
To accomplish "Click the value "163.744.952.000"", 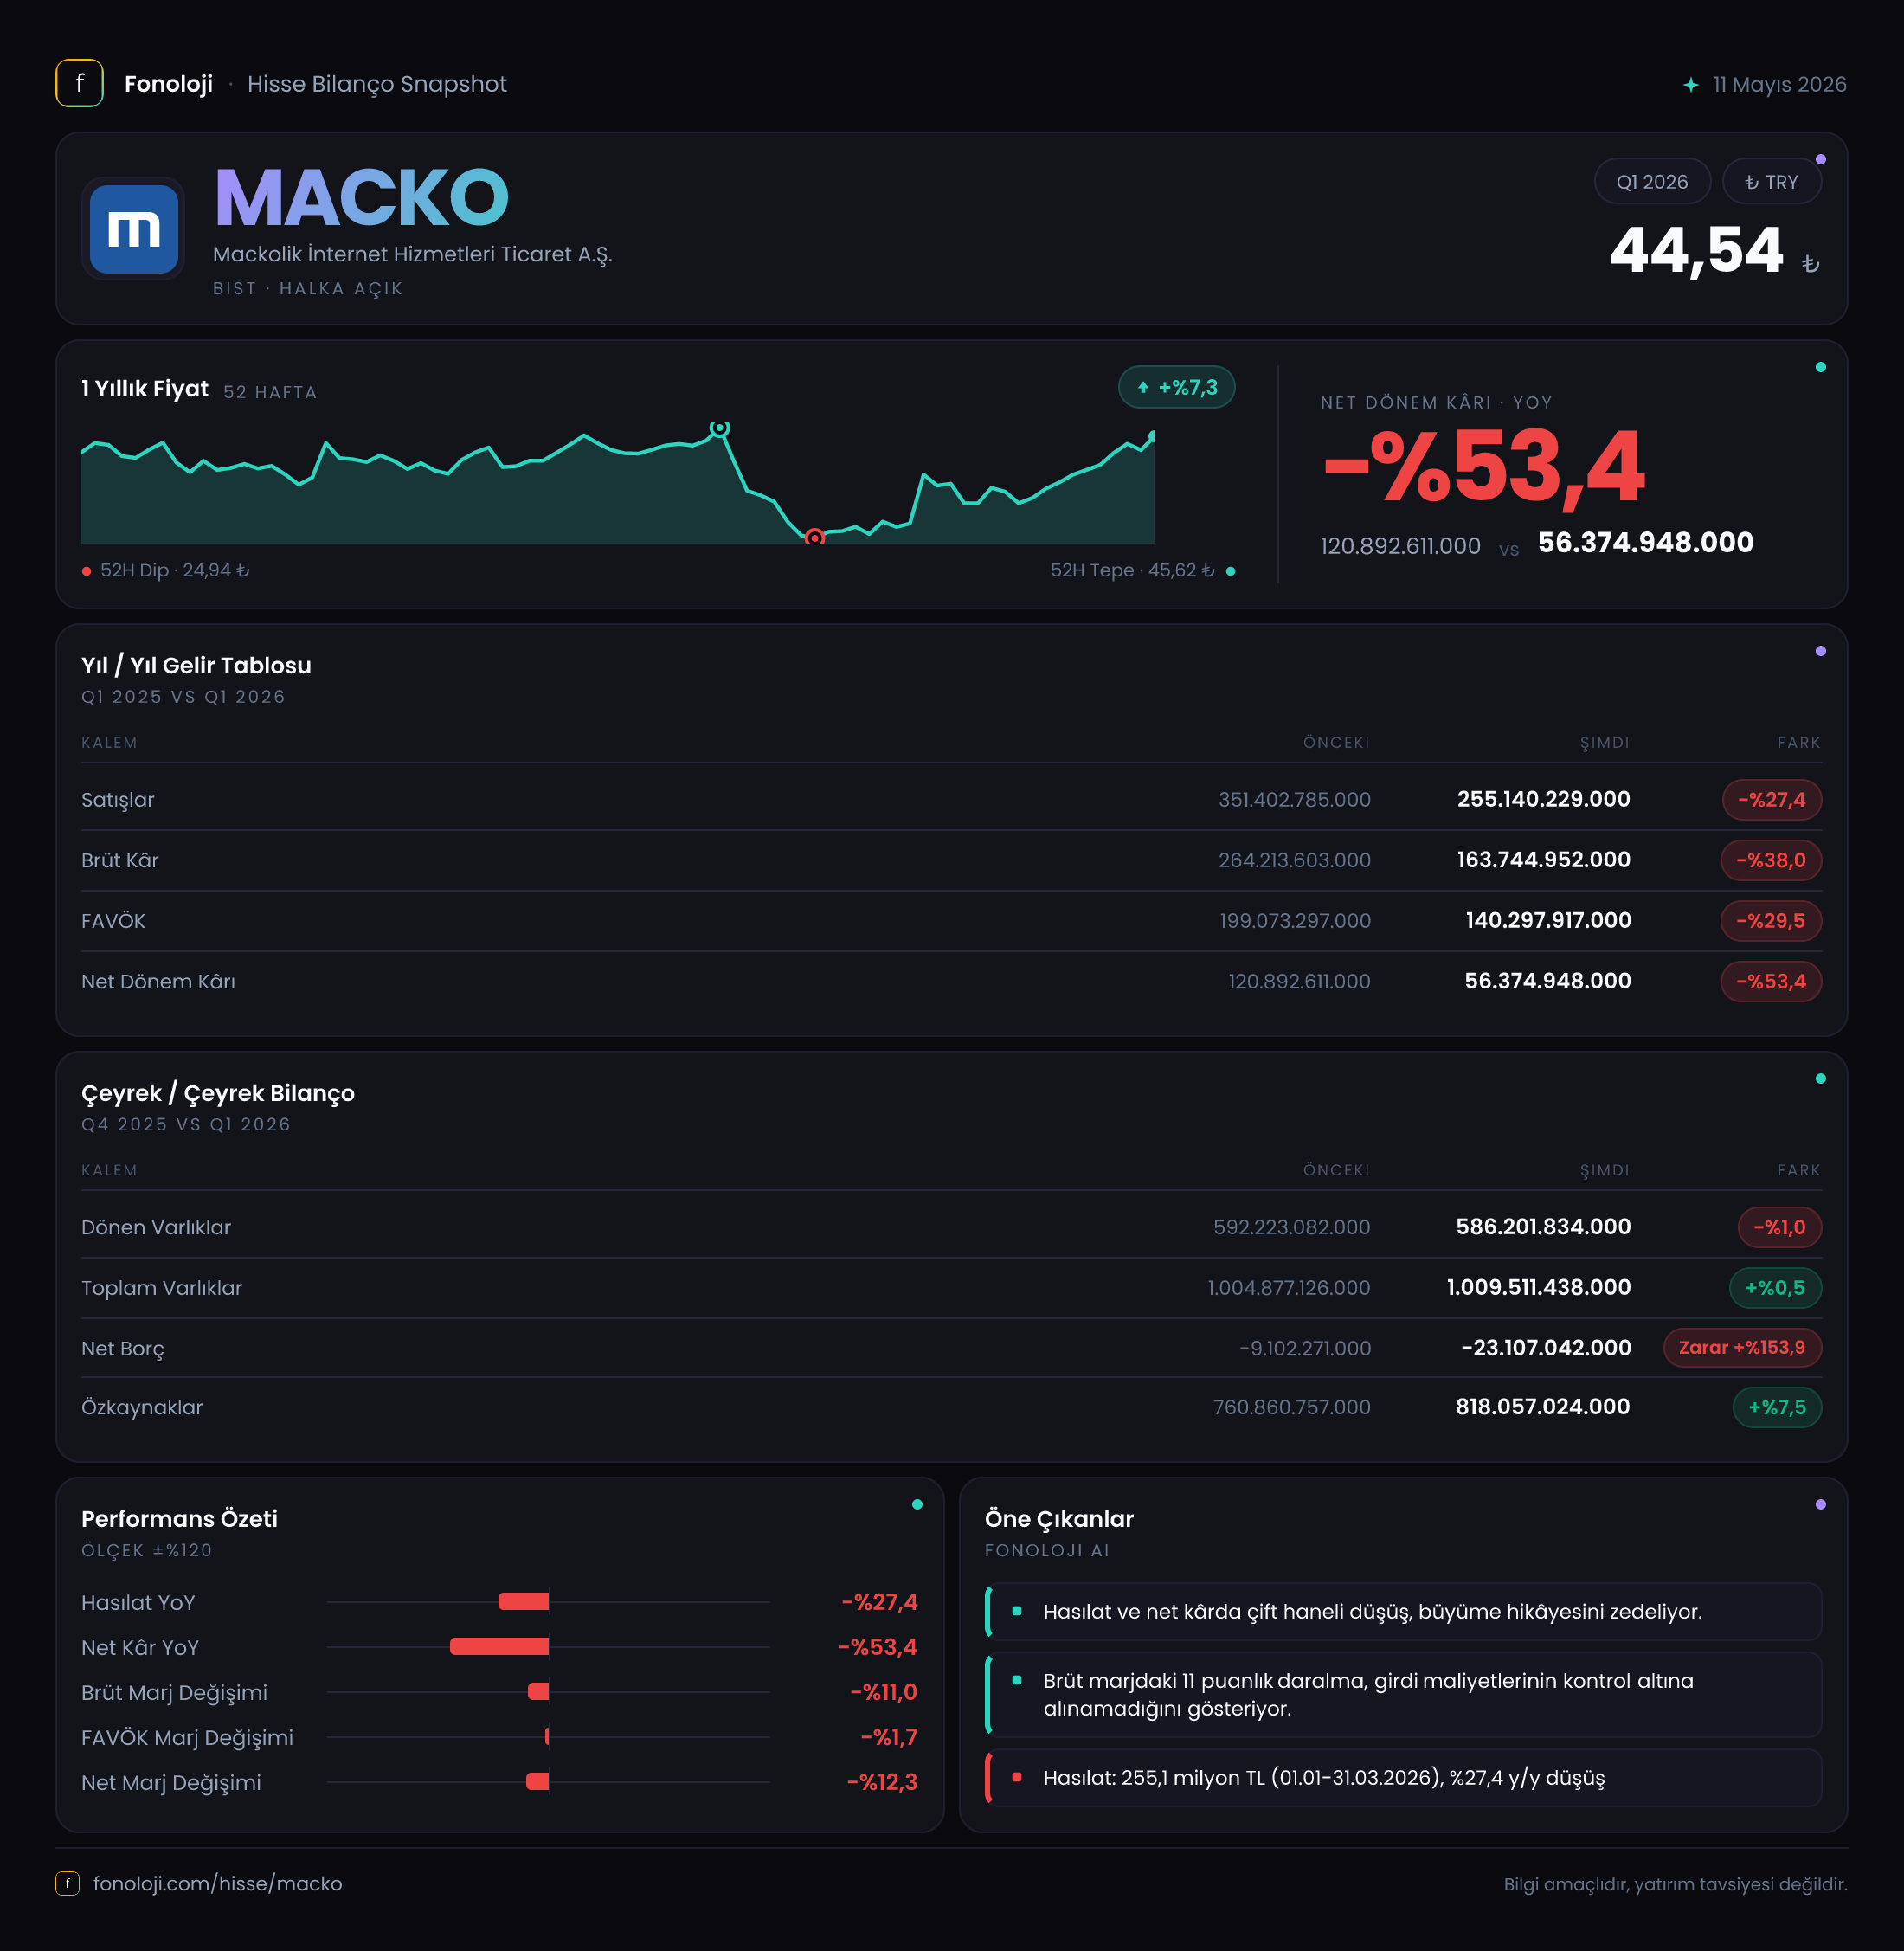I will (x=1543, y=859).
